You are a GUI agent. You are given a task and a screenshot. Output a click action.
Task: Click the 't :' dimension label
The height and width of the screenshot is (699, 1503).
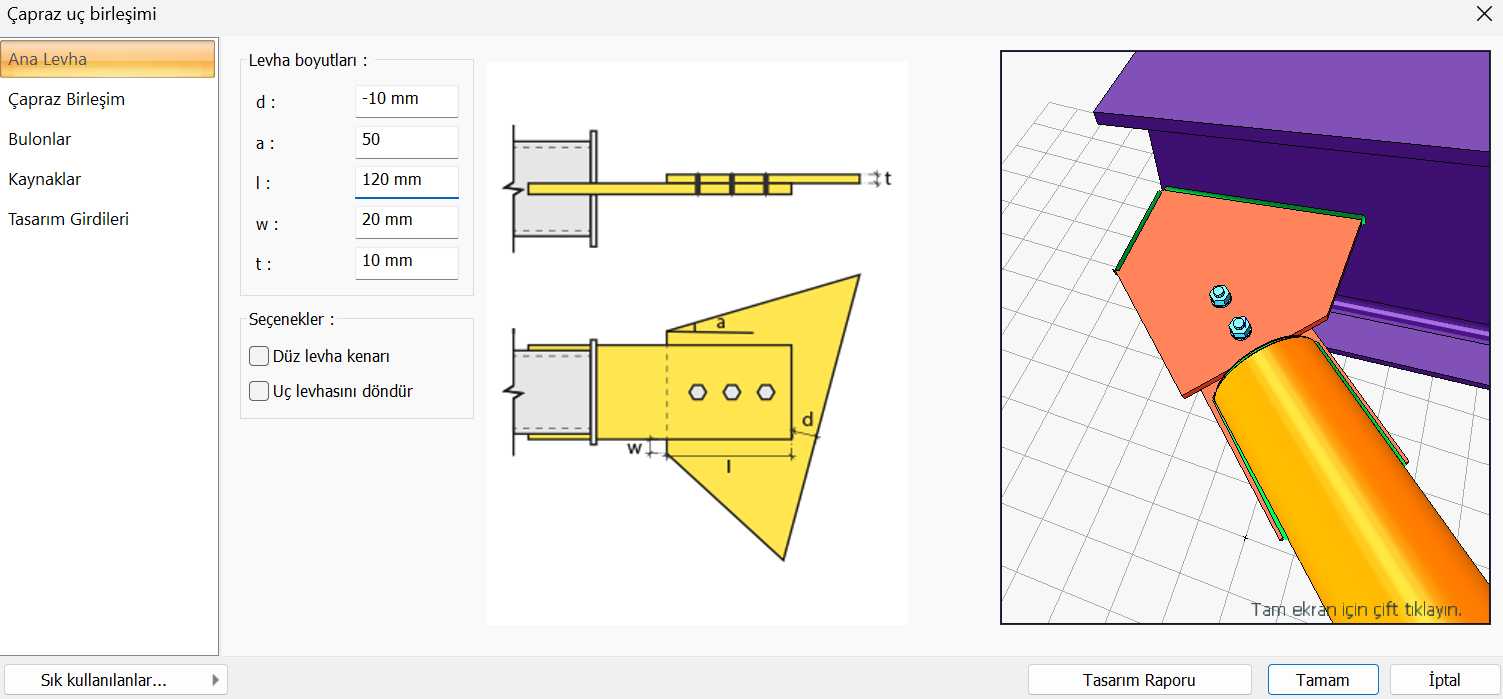click(264, 264)
